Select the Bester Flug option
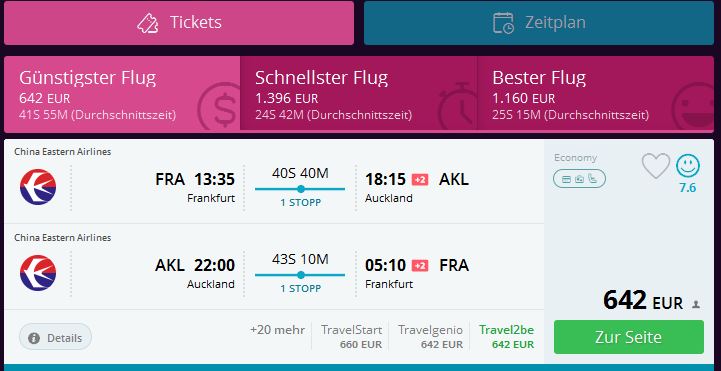This screenshot has height=371, width=721. coord(596,94)
